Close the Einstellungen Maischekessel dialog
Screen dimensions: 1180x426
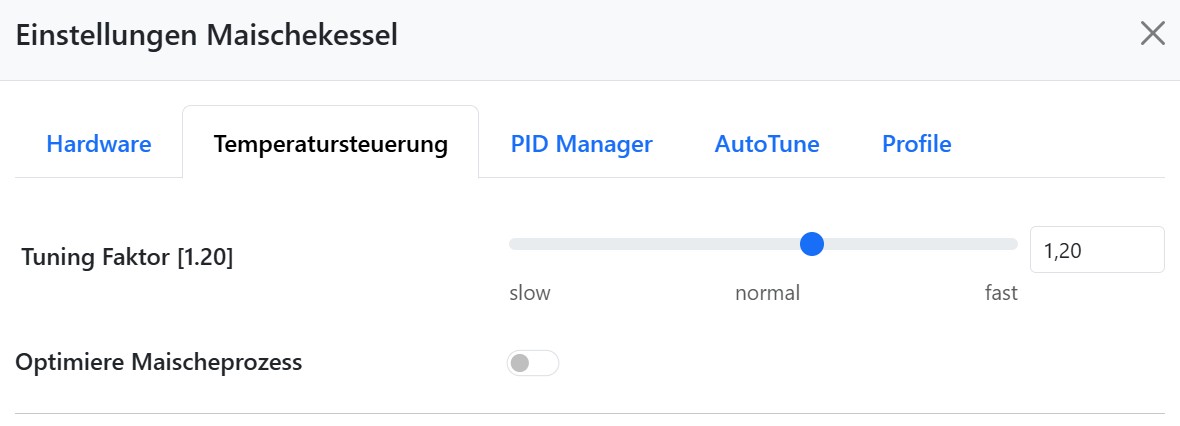(x=1152, y=34)
